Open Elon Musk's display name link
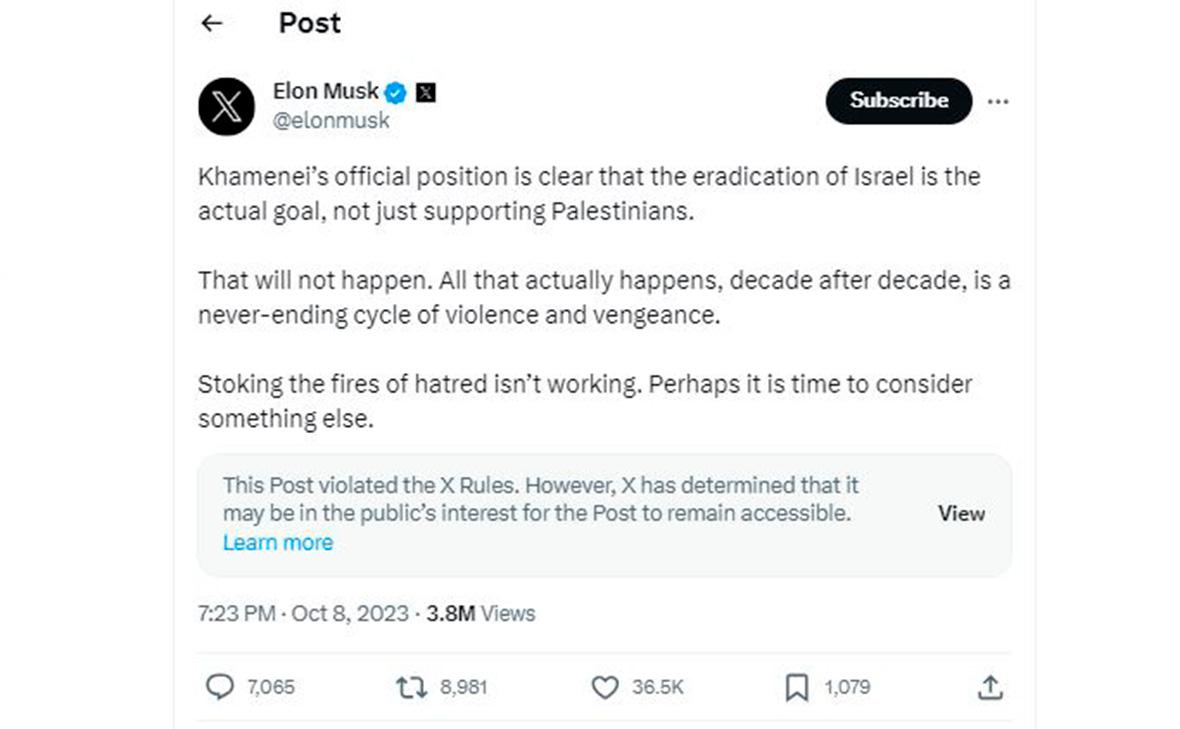 (326, 92)
